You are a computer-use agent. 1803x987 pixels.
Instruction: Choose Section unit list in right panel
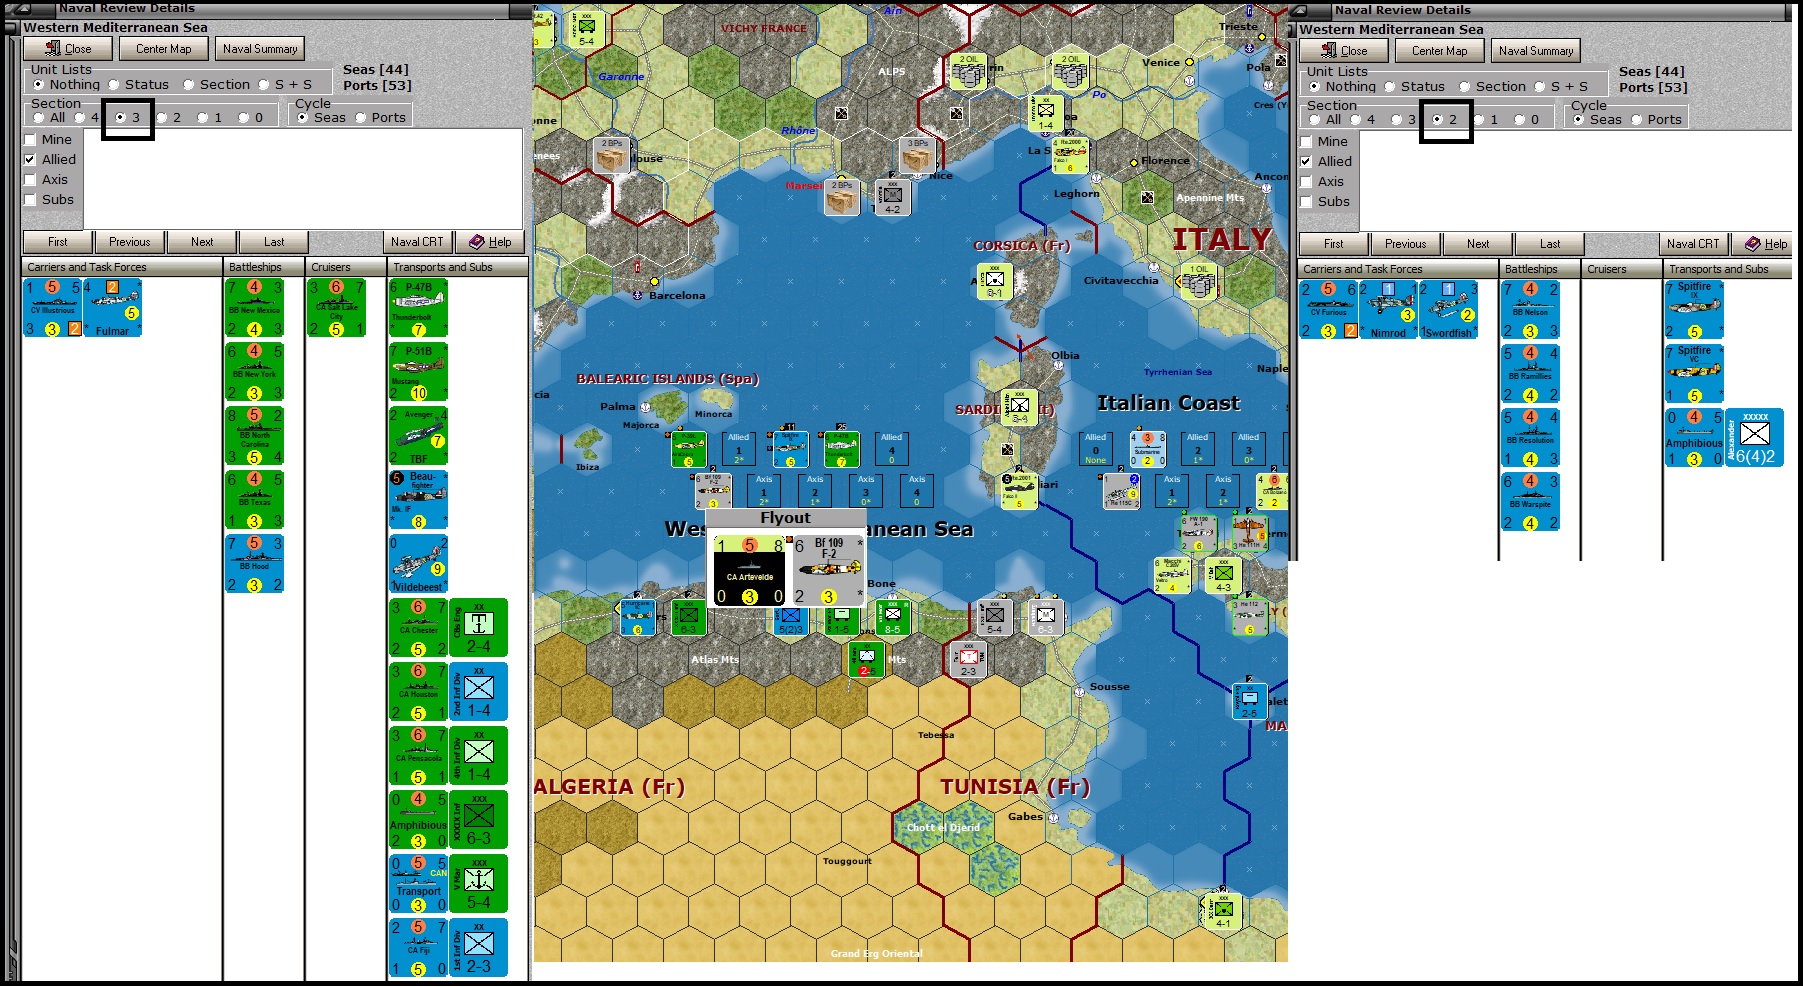click(1465, 87)
